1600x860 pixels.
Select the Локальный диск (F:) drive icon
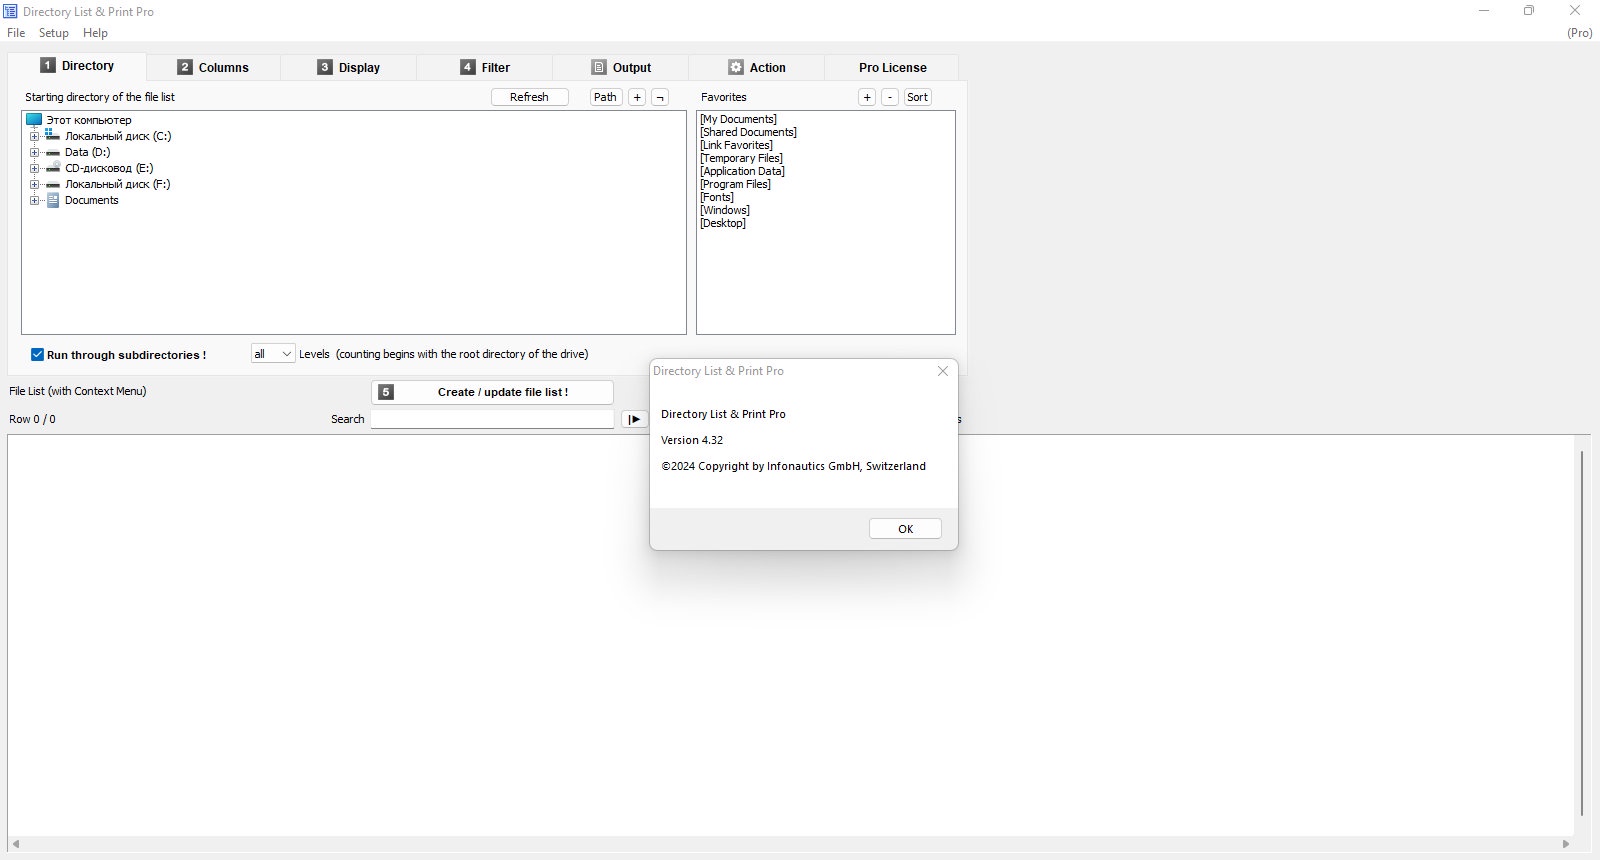pos(52,184)
